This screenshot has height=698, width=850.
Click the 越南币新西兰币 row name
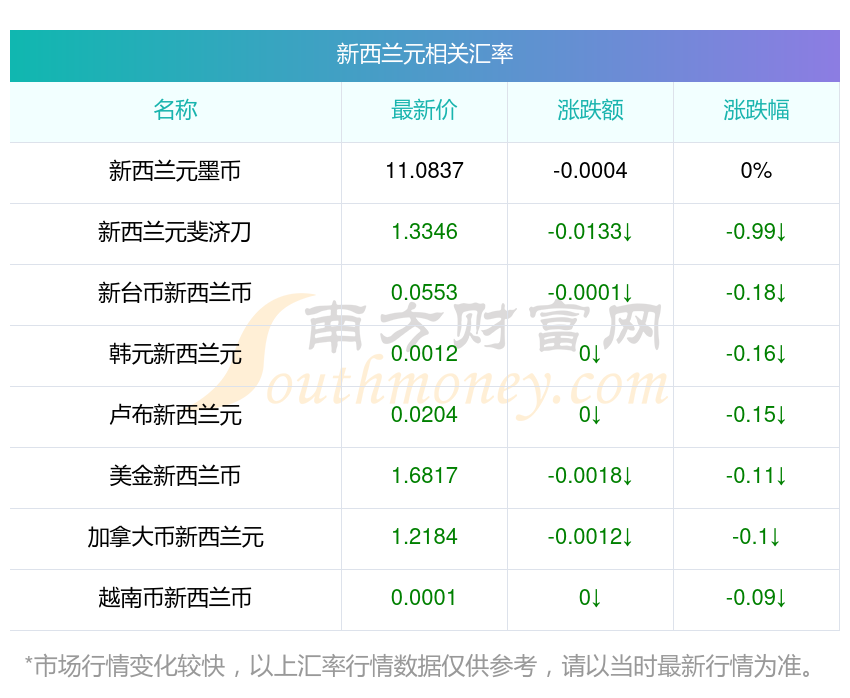[x=175, y=598]
